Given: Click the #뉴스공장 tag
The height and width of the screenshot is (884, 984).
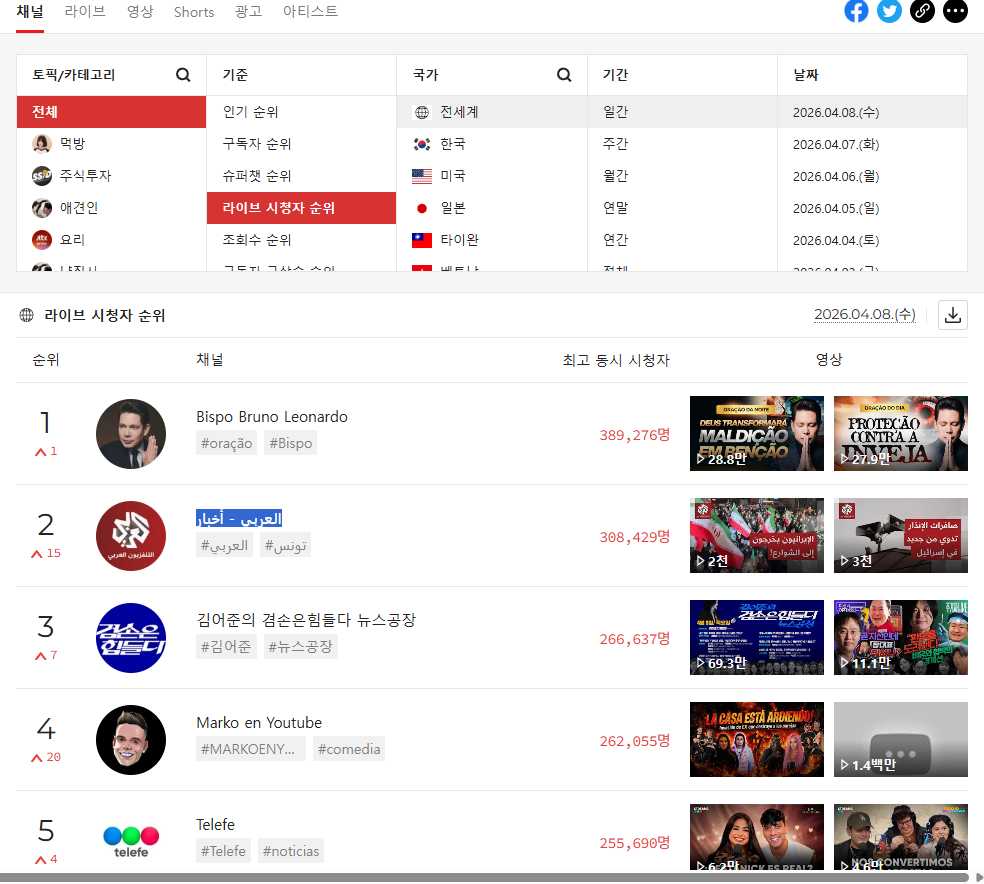Looking at the screenshot, I should (x=301, y=646).
